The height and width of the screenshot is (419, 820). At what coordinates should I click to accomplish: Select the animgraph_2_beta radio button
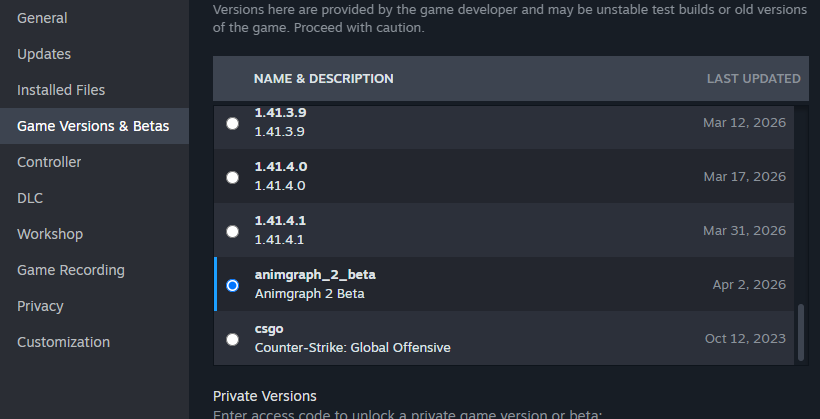click(x=233, y=285)
